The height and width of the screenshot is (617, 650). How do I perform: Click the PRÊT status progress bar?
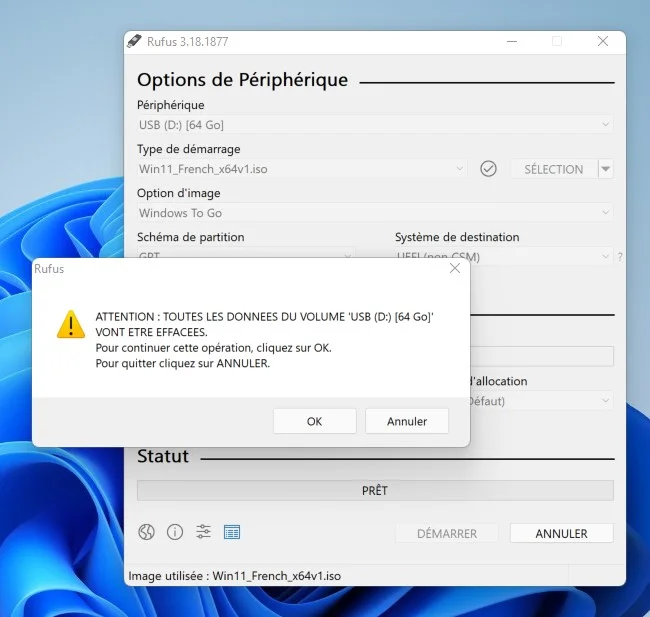375,491
